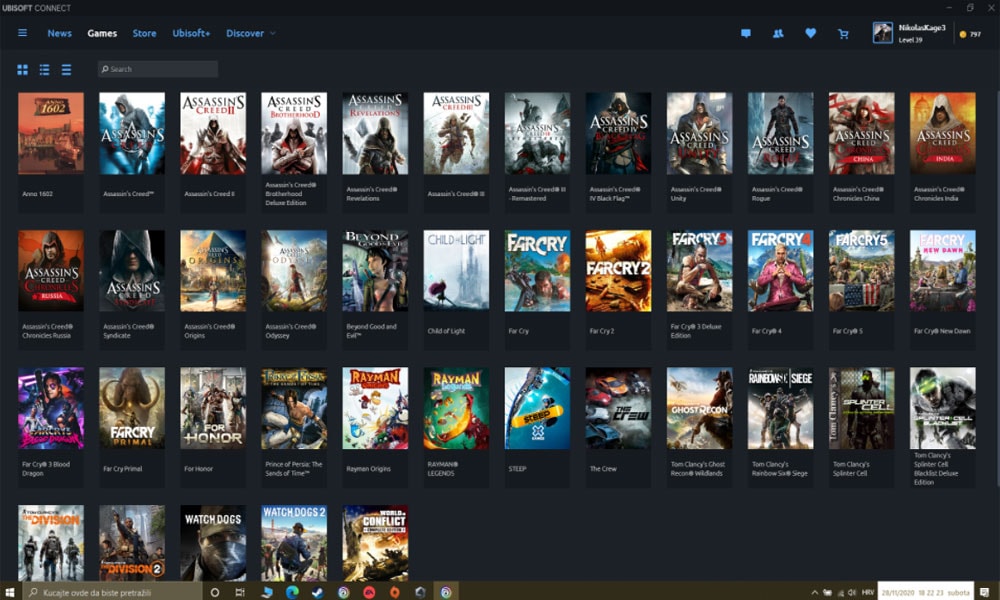The width and height of the screenshot is (1000, 600).
Task: Open the News tab
Action: point(59,33)
